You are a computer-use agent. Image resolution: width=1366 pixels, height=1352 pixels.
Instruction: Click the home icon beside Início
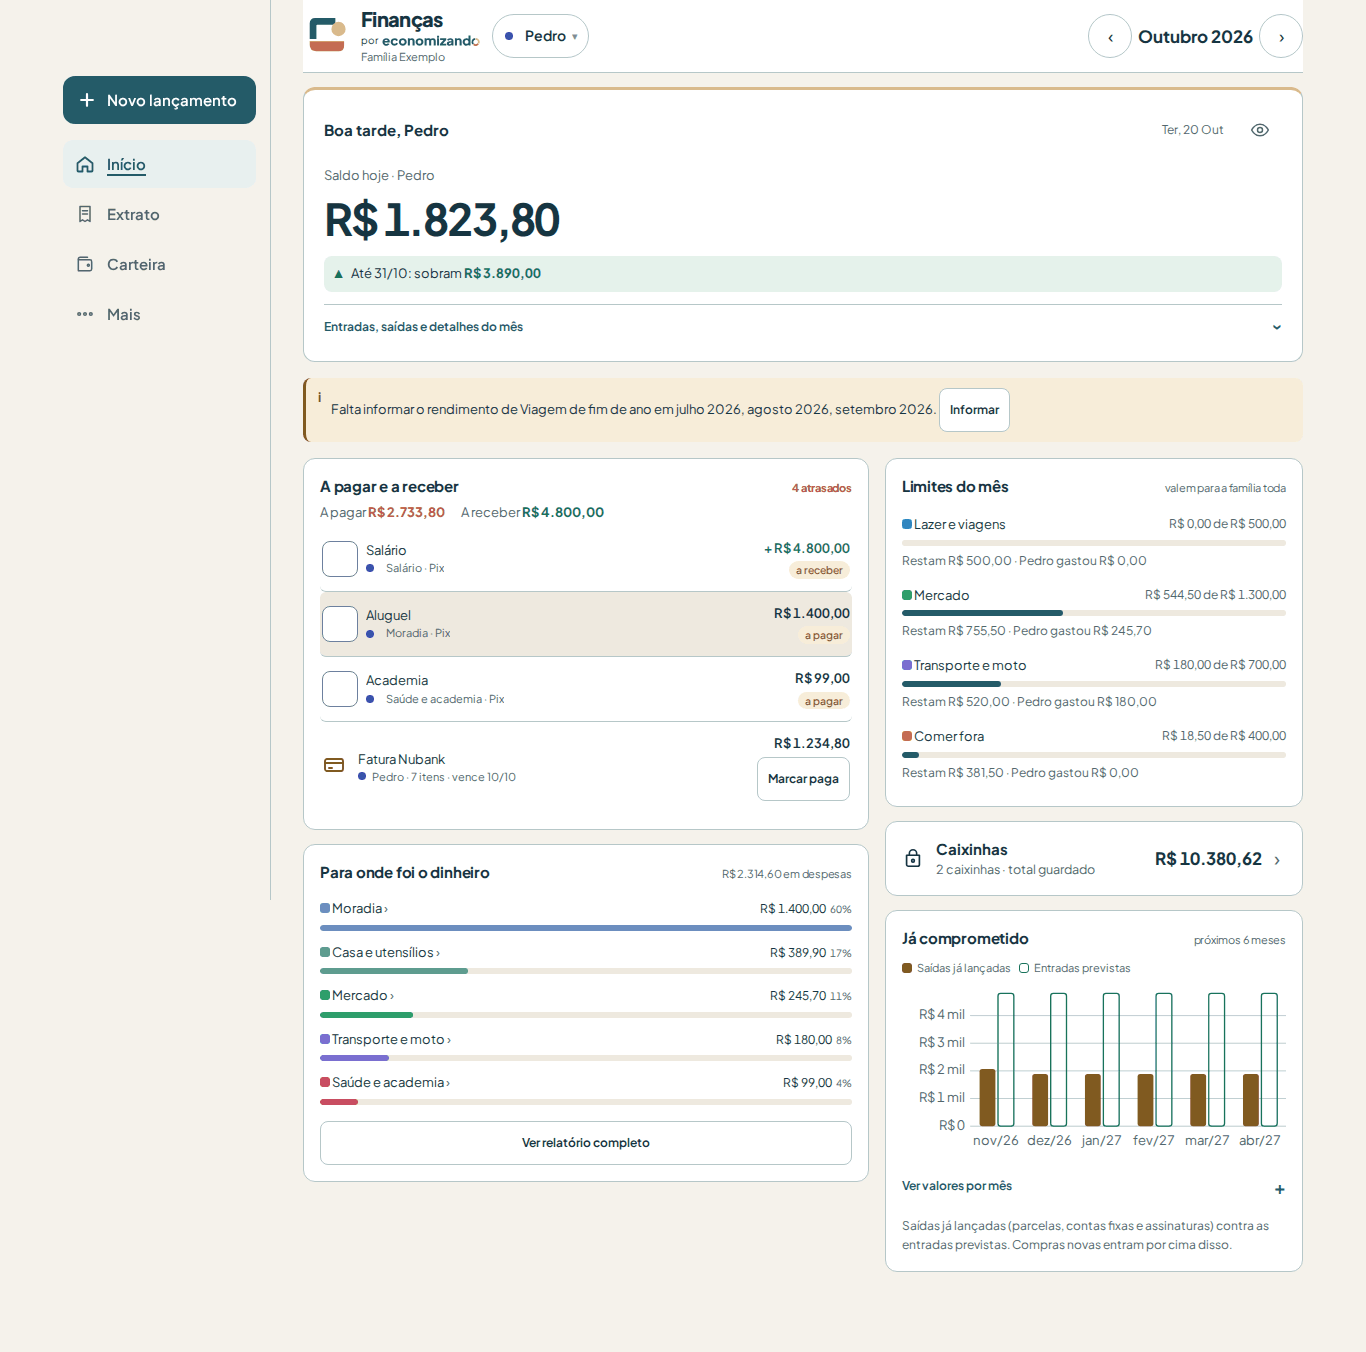pos(85,165)
